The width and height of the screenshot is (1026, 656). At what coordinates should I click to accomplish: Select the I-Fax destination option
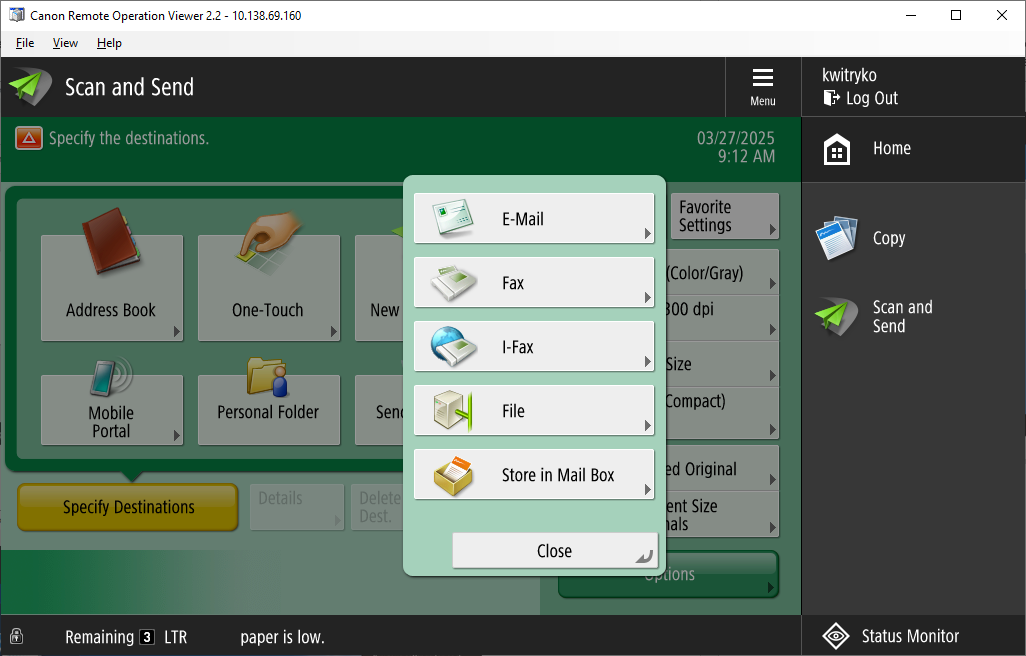click(533, 346)
